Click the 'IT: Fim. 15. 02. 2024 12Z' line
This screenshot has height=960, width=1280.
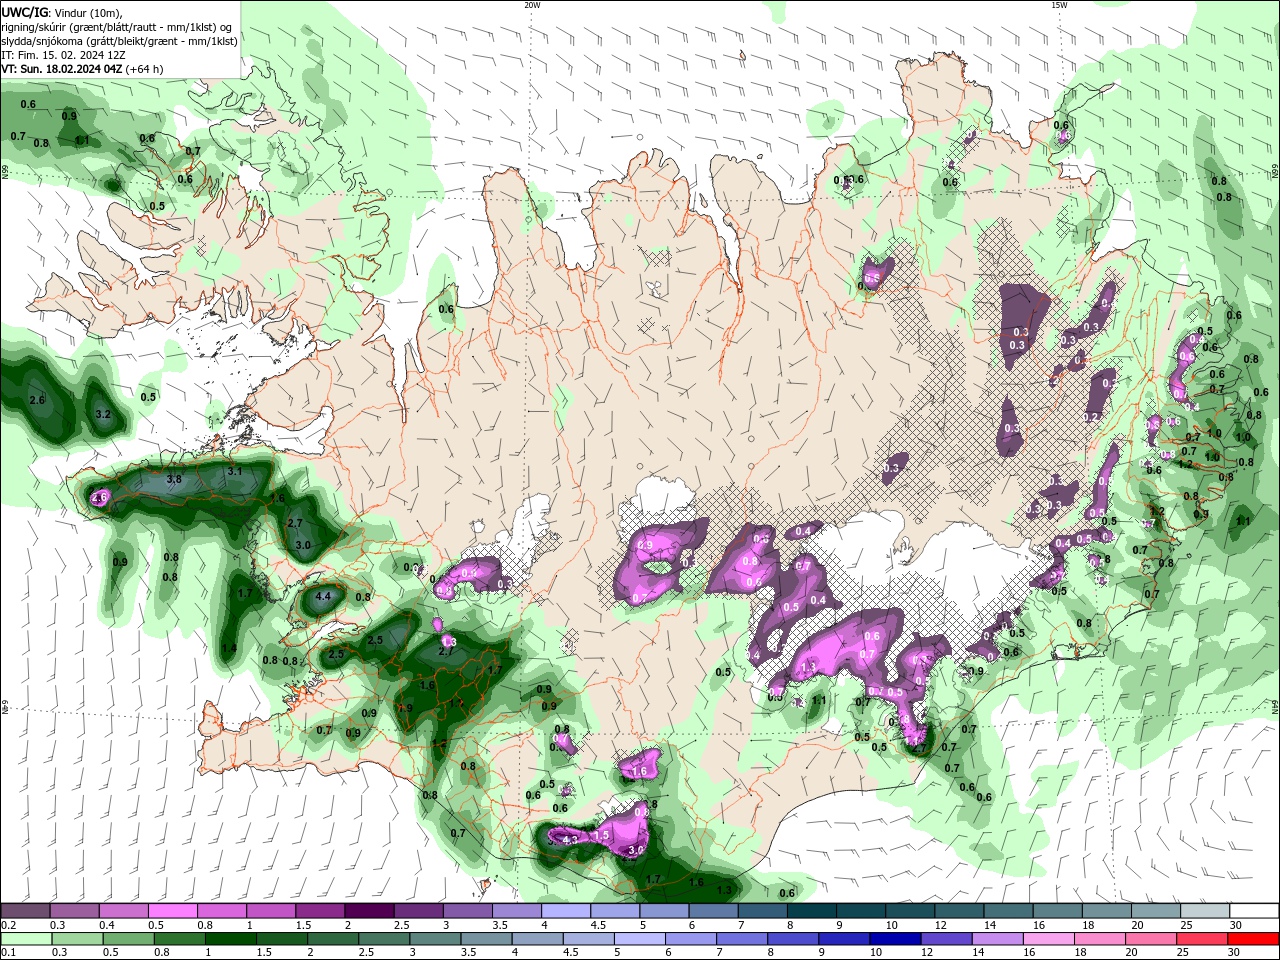click(63, 55)
